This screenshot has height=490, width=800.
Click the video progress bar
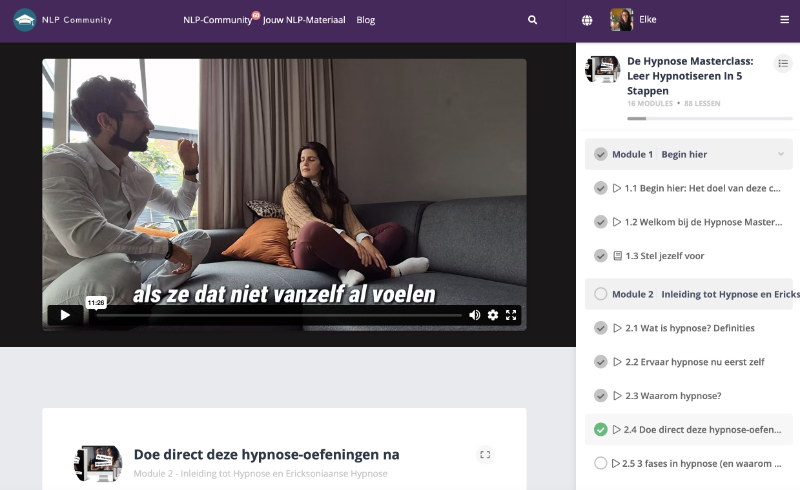[279, 315]
